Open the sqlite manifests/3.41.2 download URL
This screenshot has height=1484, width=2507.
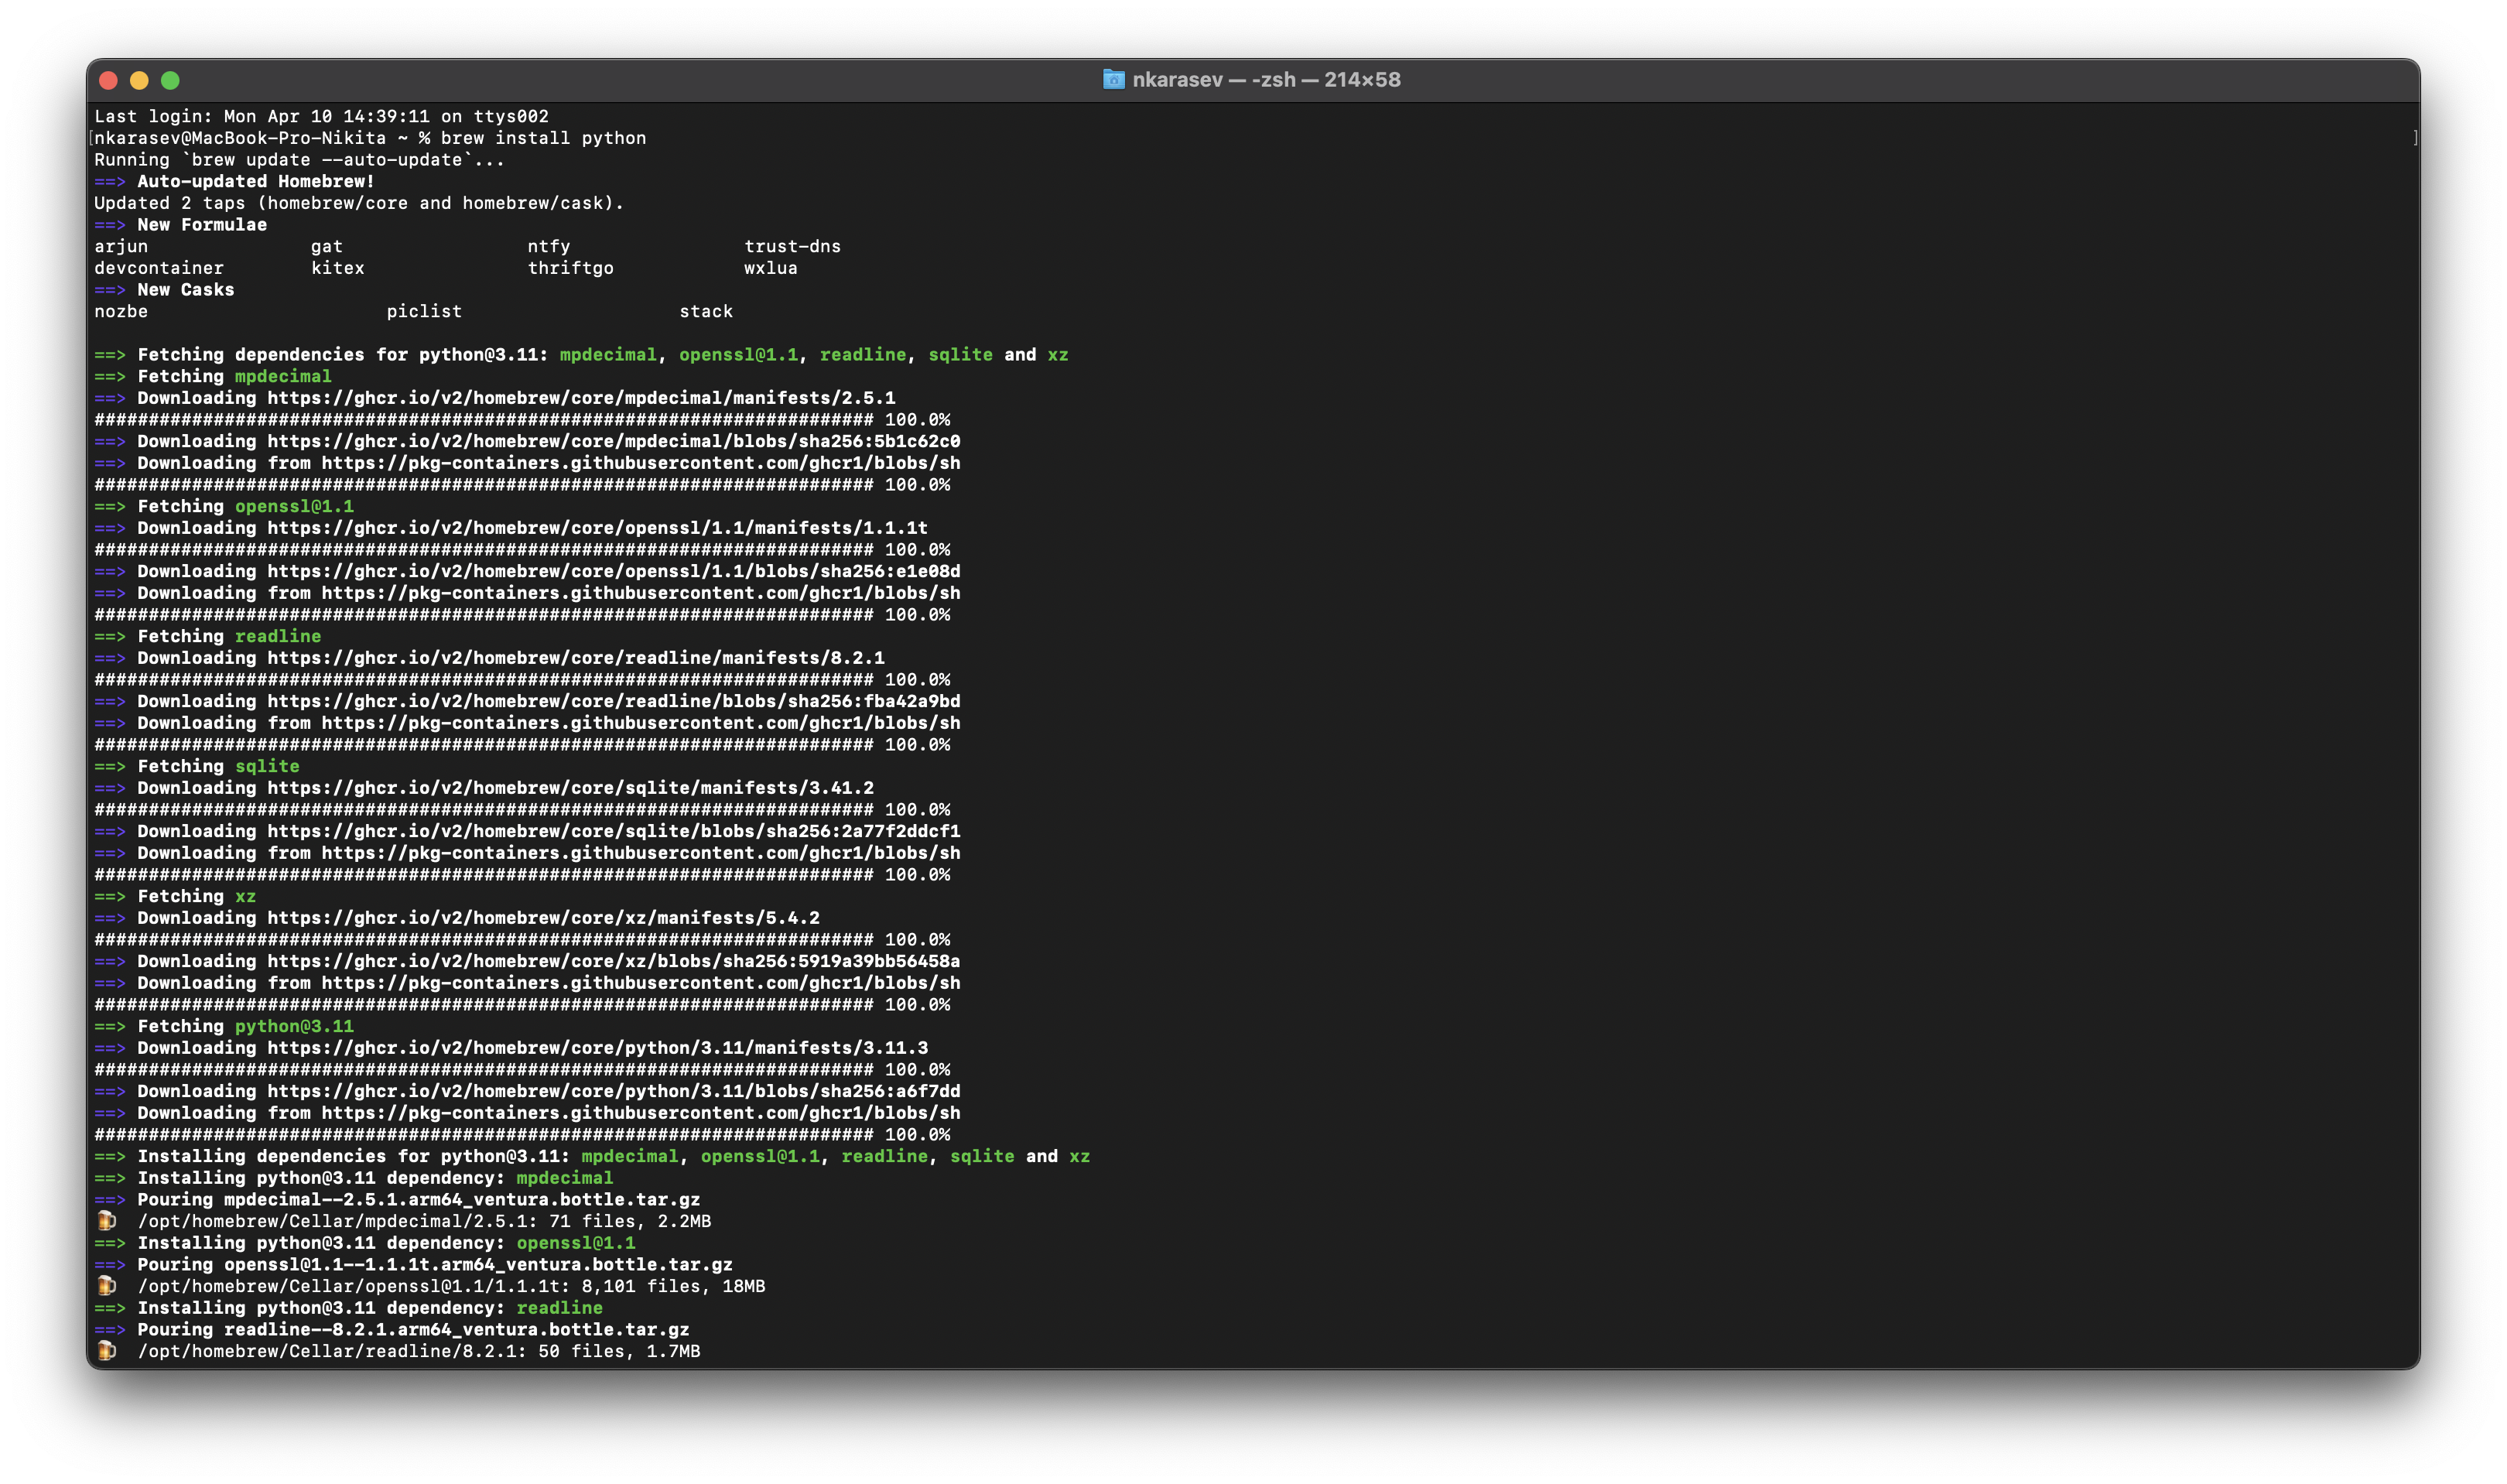pos(570,788)
